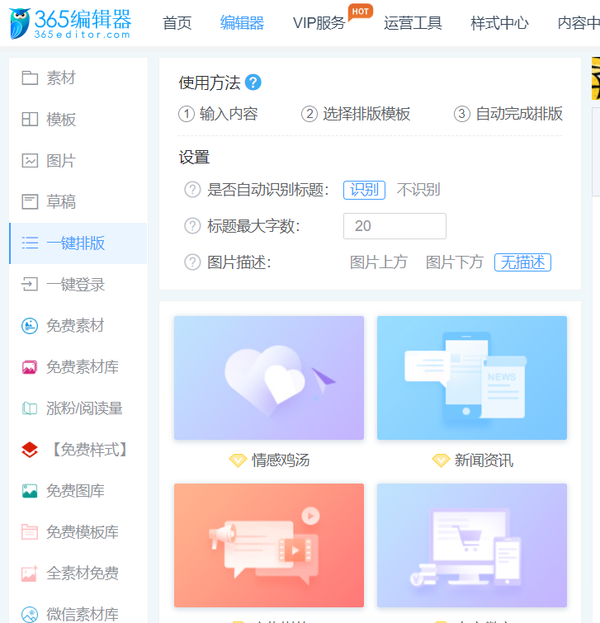Open the 样式中心 navigation item
Viewport: 600px width, 623px height.
coord(499,23)
